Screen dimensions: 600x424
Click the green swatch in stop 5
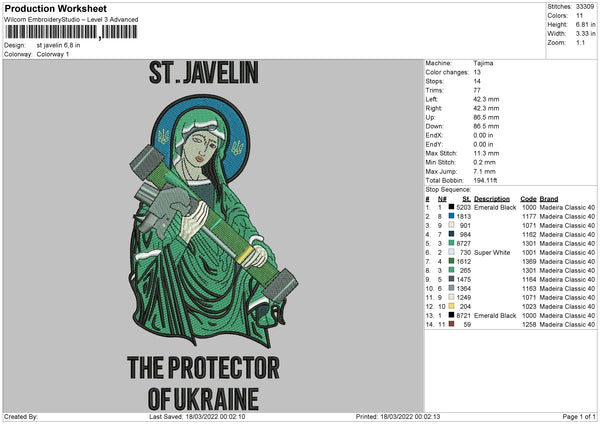pos(452,243)
